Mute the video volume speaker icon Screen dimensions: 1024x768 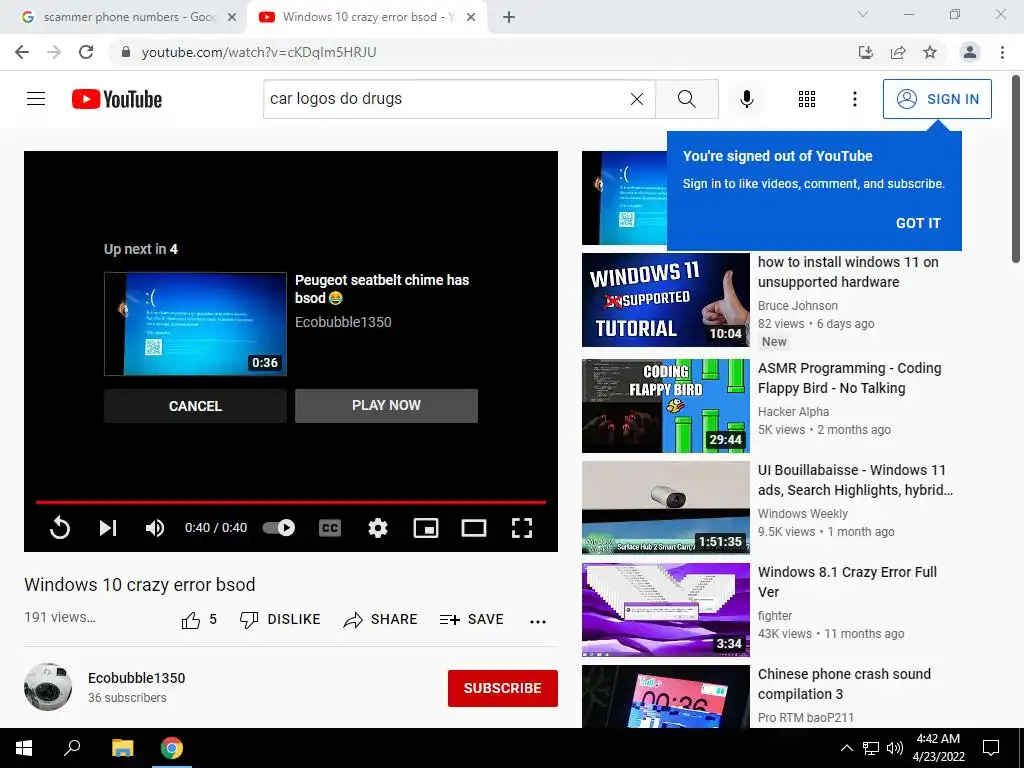click(155, 528)
